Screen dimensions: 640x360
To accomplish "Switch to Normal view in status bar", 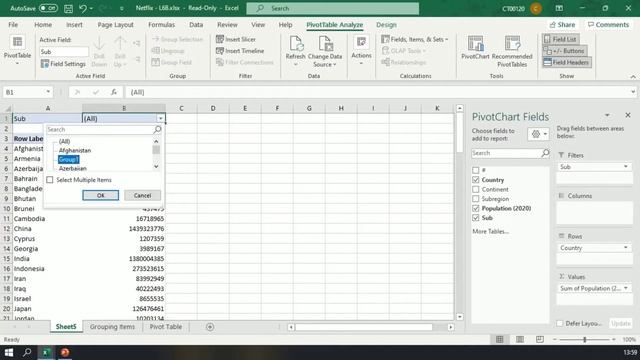I will (x=499, y=339).
